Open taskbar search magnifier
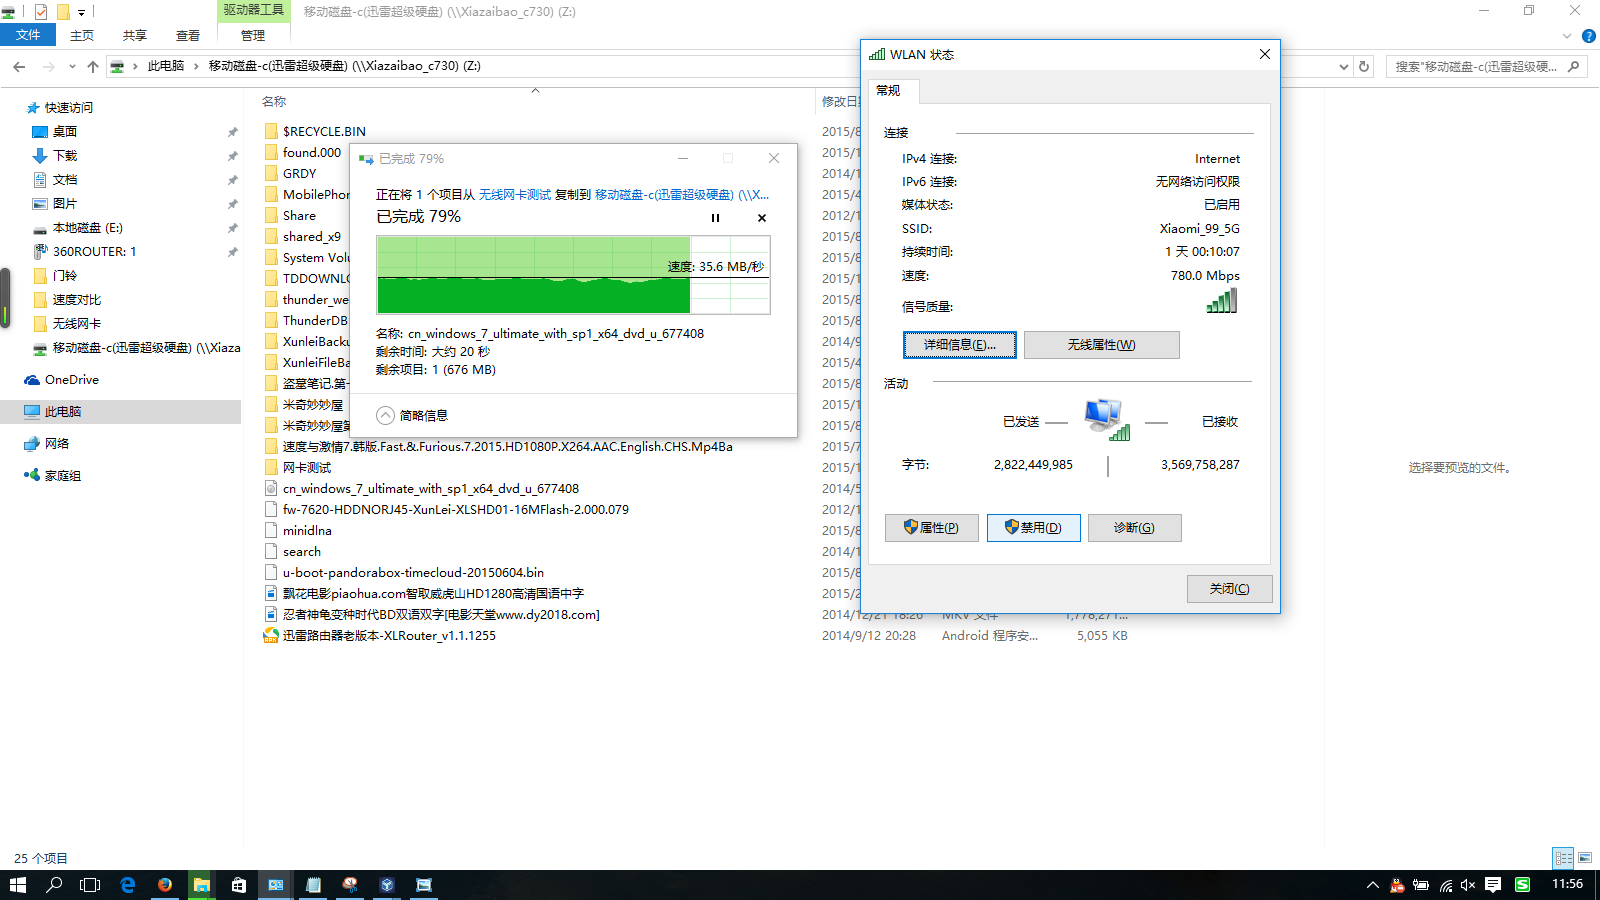The height and width of the screenshot is (900, 1600). coord(55,885)
